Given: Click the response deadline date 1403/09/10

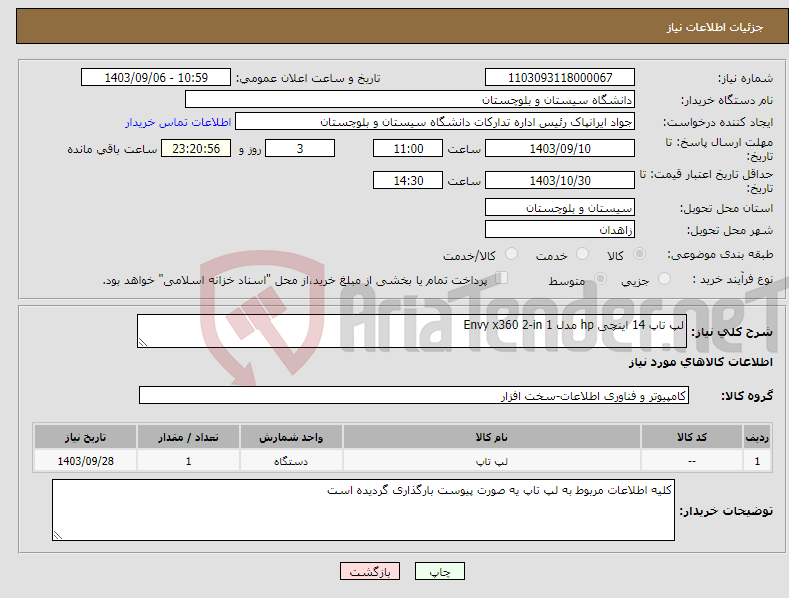Looking at the screenshot, I should point(560,148).
